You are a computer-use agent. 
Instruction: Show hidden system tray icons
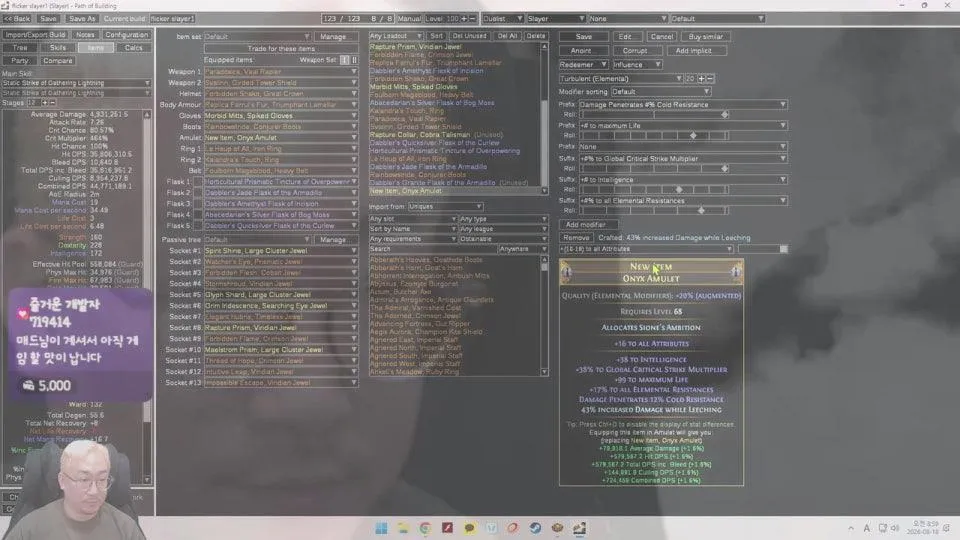tap(851, 528)
